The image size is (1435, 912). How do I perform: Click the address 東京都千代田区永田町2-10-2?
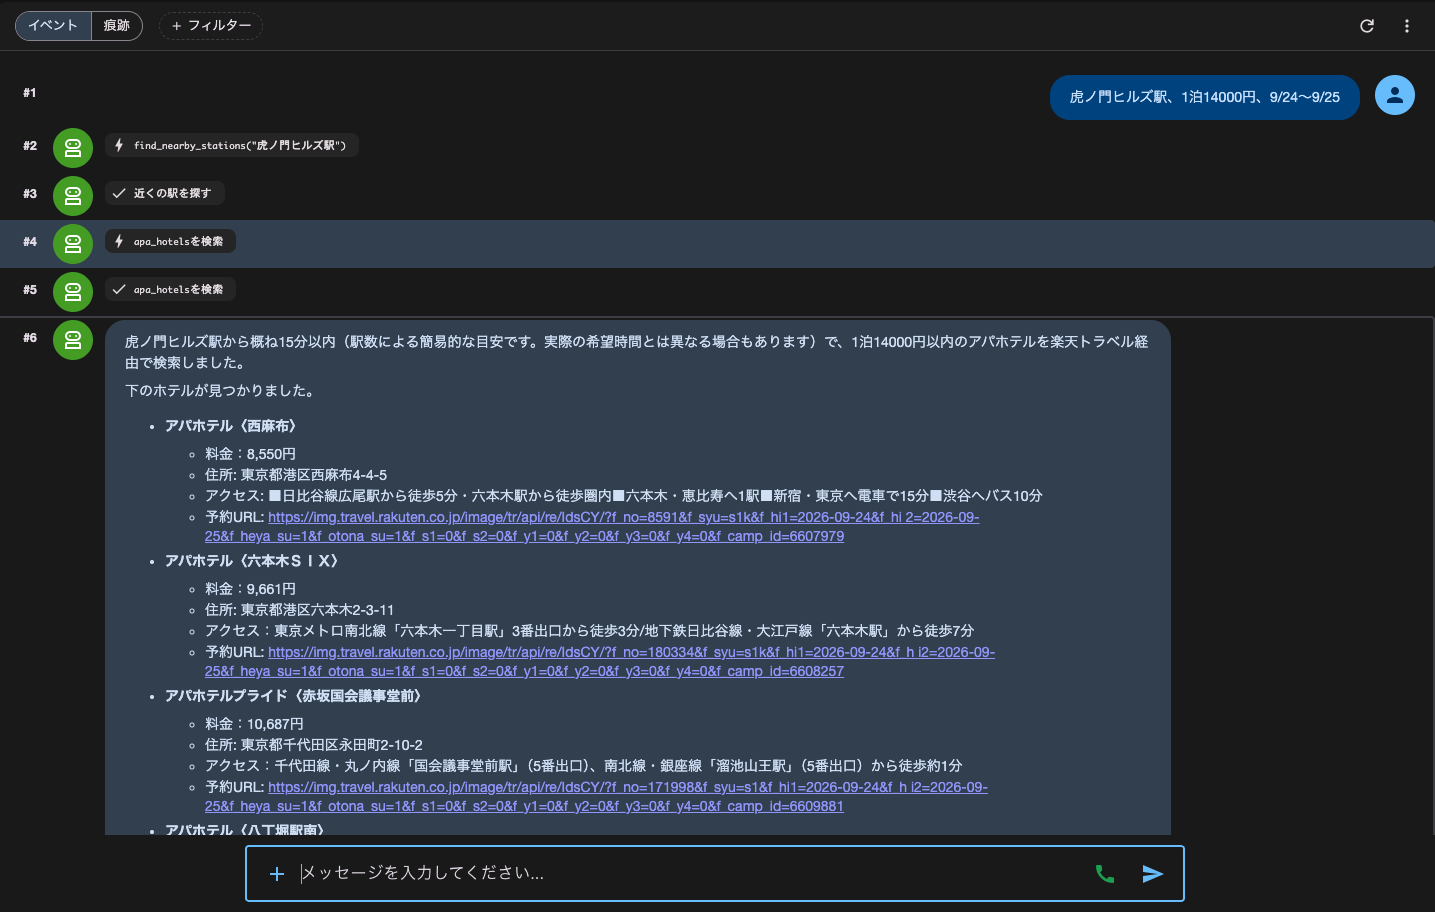(332, 745)
